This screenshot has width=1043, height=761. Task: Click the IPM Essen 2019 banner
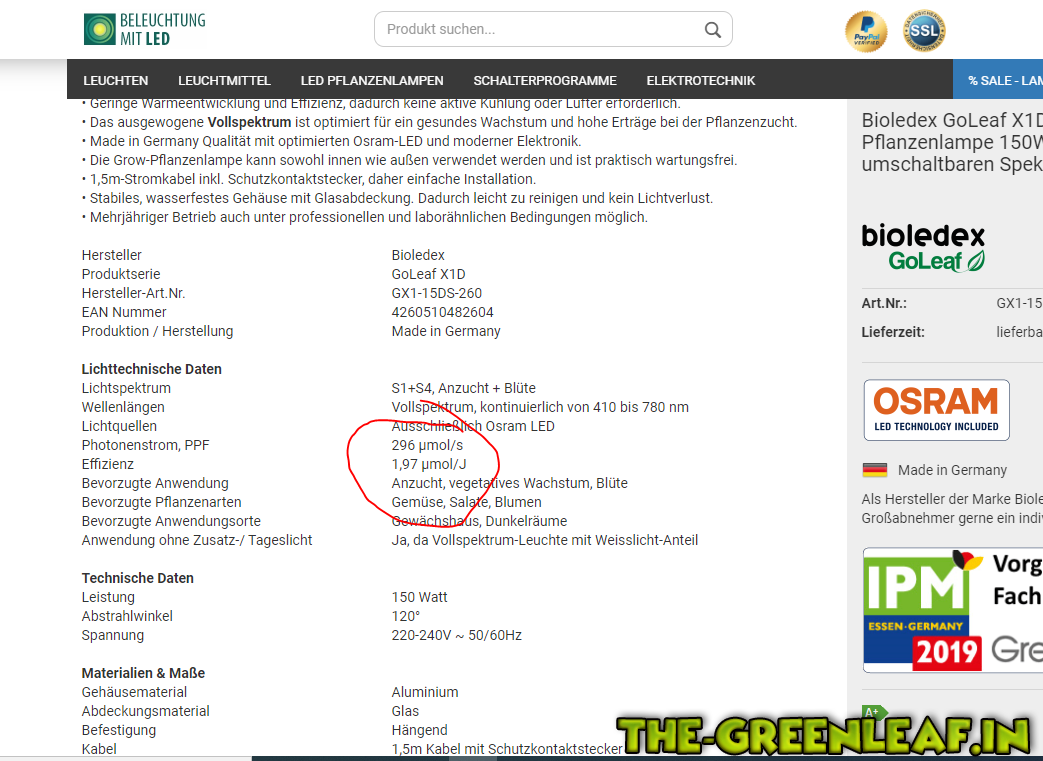[x=952, y=610]
